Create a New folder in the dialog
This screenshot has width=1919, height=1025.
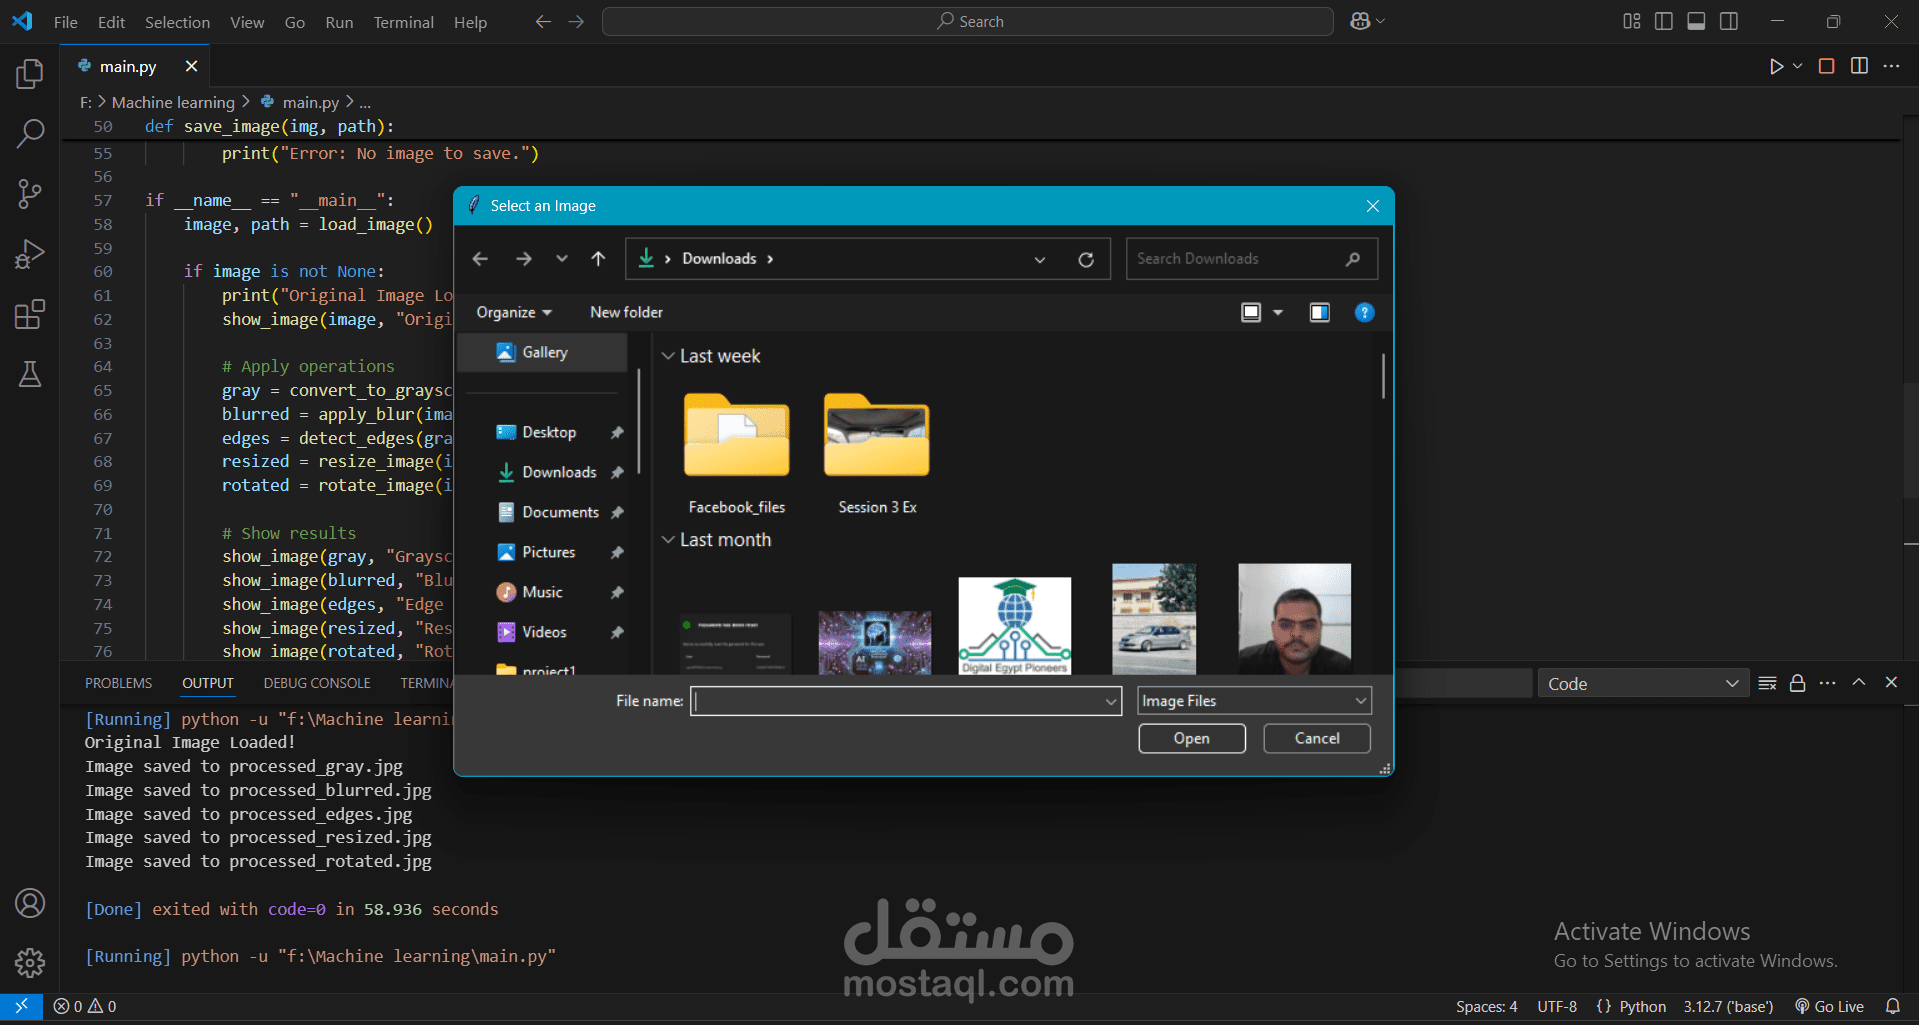626,311
